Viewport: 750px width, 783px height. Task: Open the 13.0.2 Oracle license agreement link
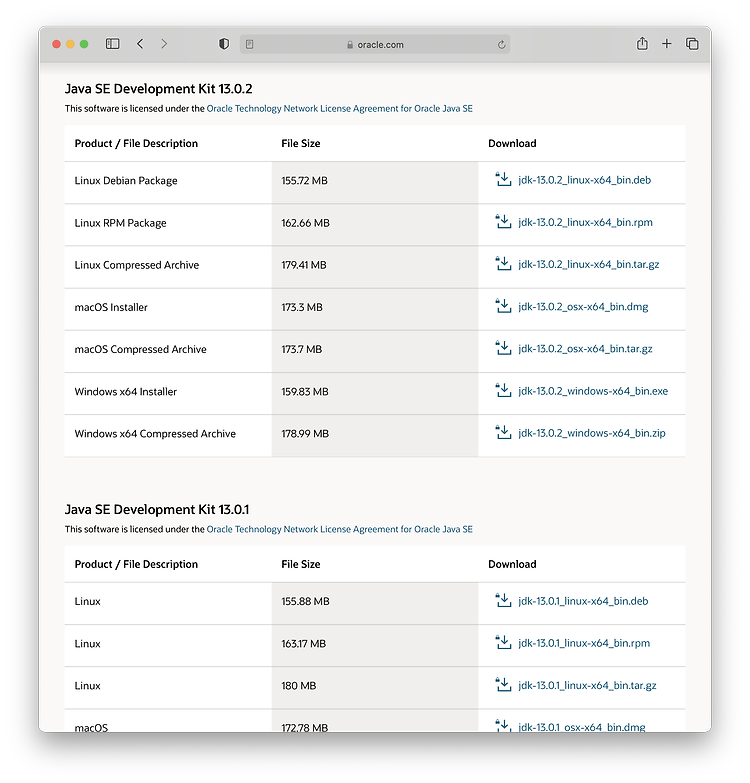pos(340,108)
